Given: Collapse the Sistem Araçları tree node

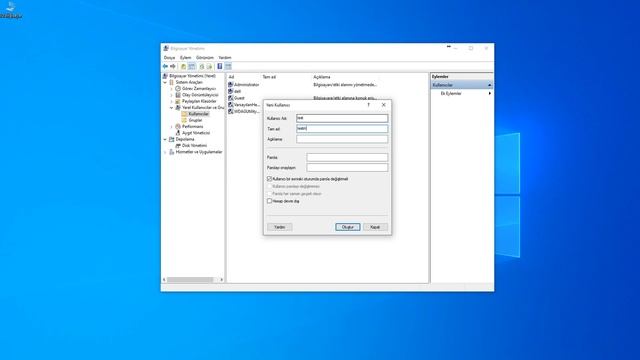Looking at the screenshot, I should 165,82.
